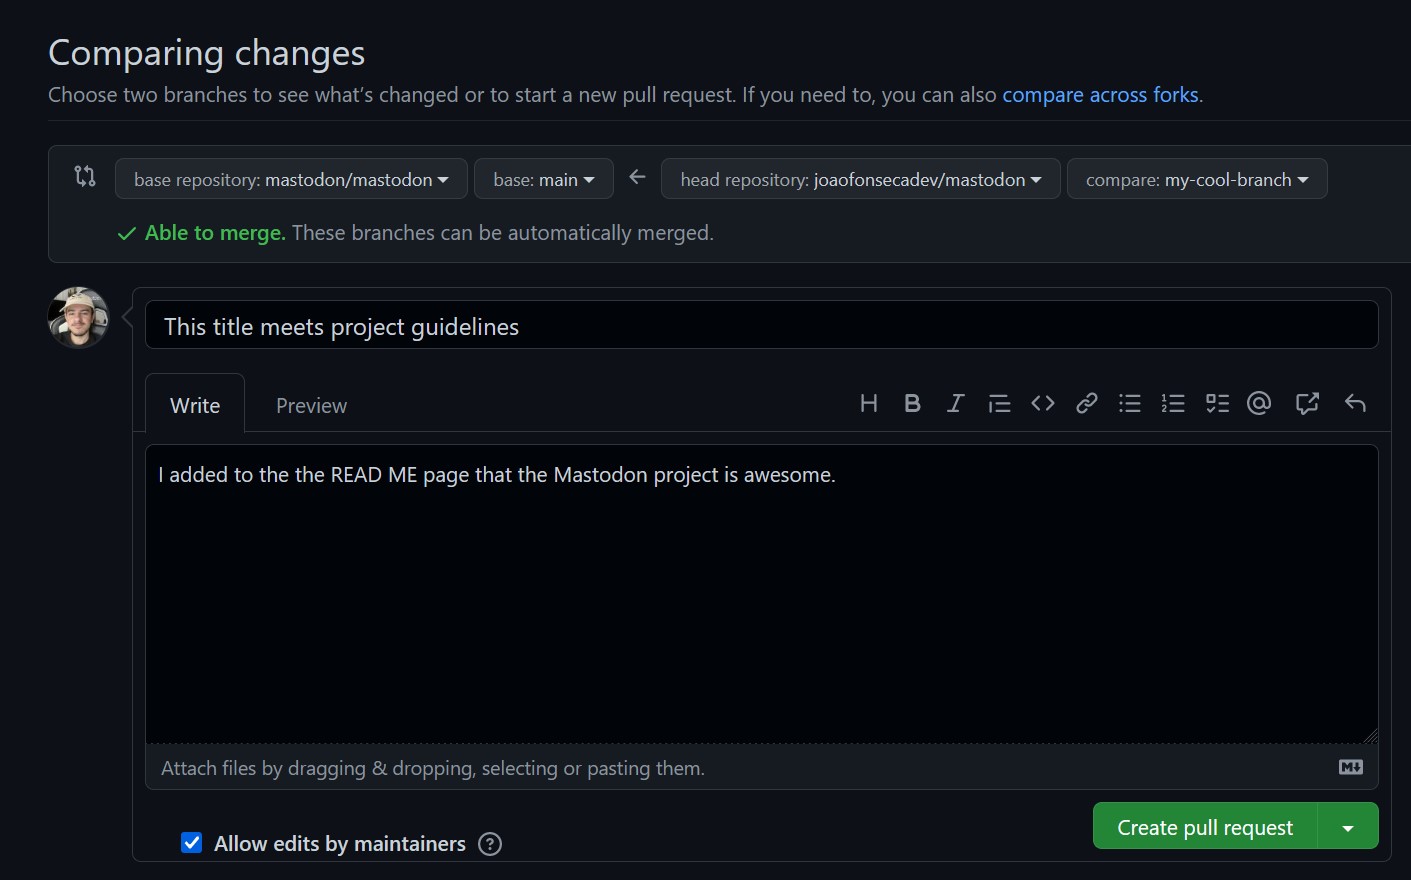Click the description text area
Screen dimensions: 1411x880
(762, 594)
